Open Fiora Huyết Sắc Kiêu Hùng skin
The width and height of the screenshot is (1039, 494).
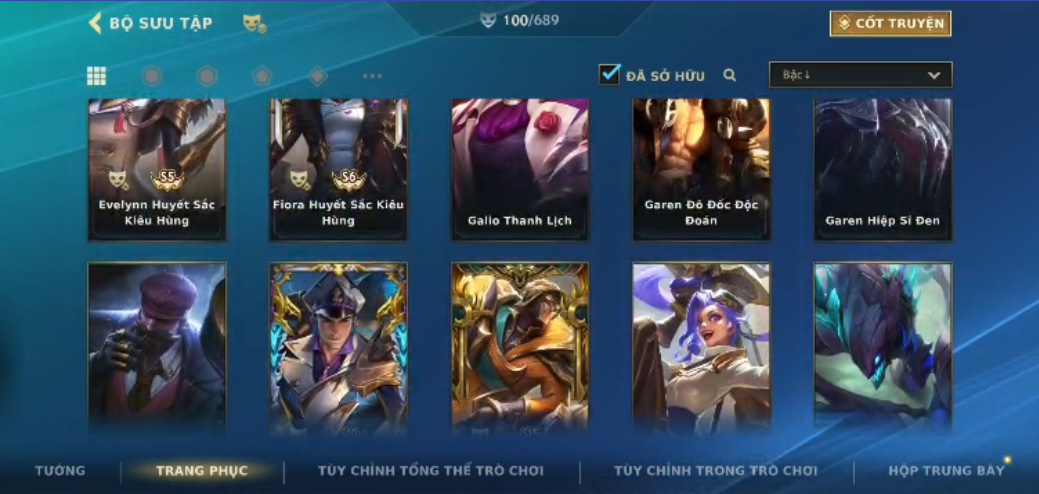[339, 170]
